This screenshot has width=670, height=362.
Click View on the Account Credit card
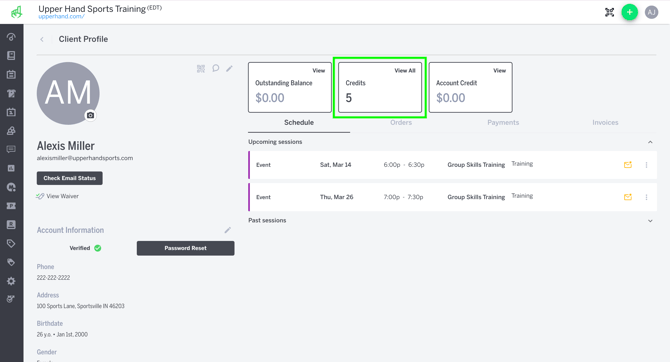pos(500,71)
